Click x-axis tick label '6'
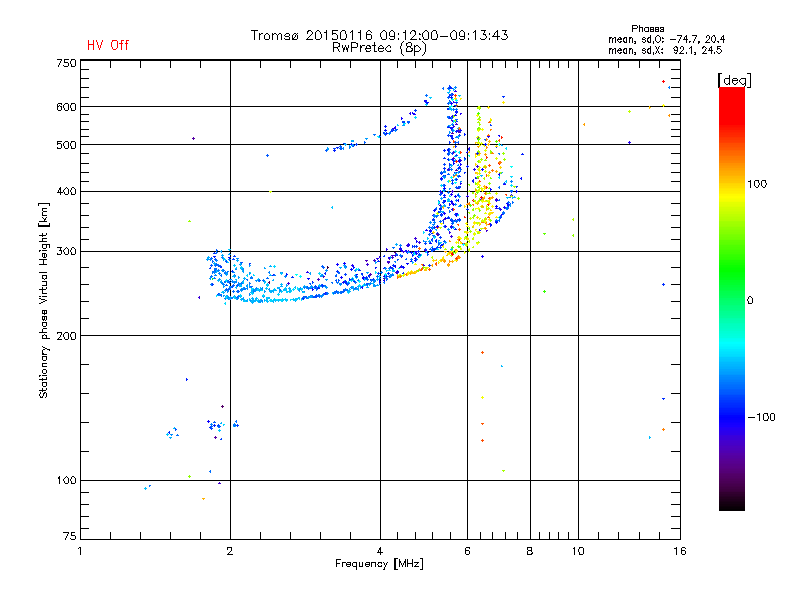This screenshot has width=800, height=600. (x=467, y=551)
